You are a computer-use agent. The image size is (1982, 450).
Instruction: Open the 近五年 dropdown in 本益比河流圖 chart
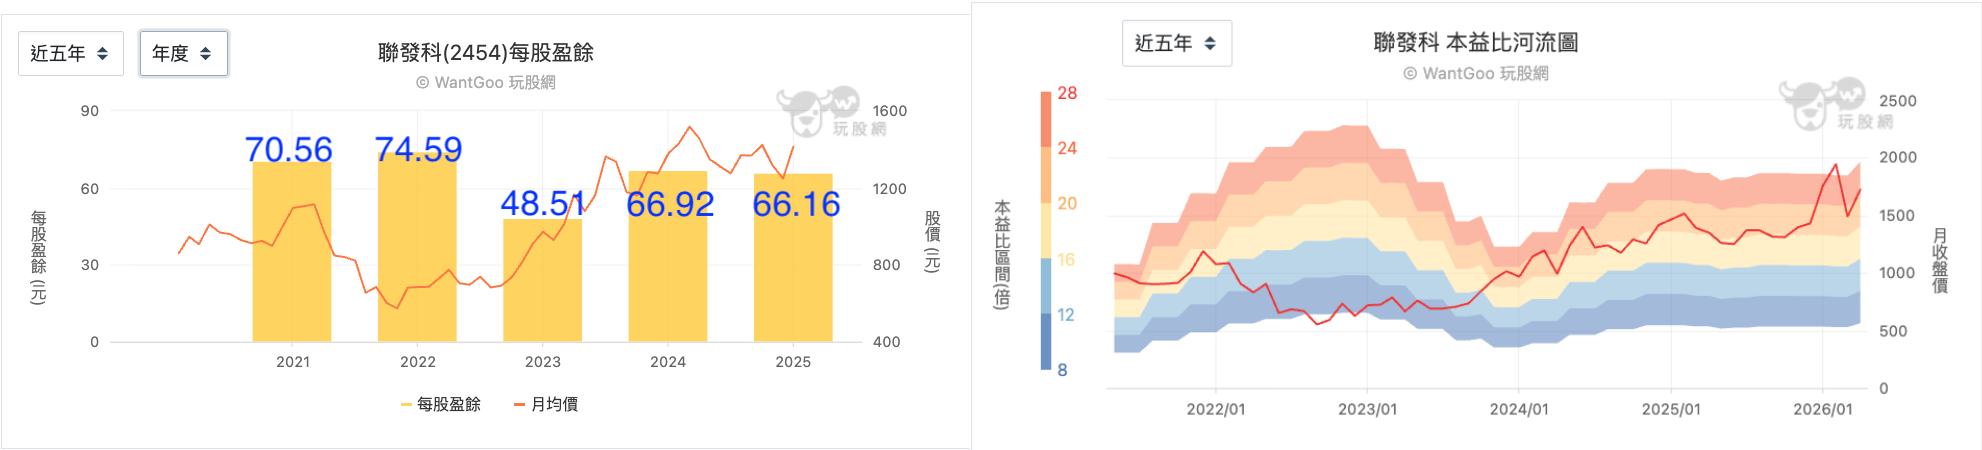tap(1177, 44)
